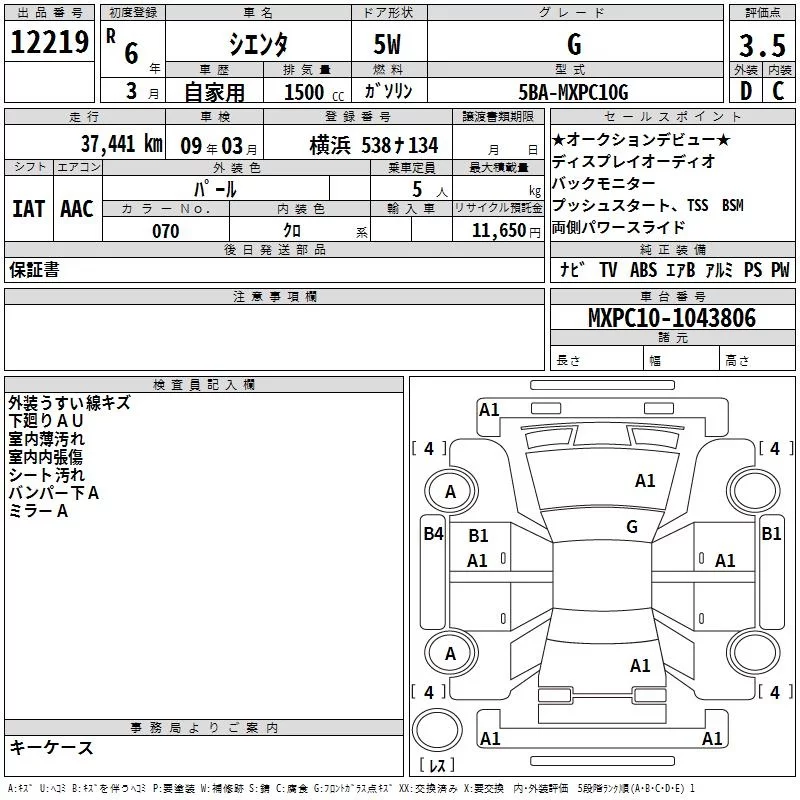Click the A1 mark on the hood
This screenshot has height=800, width=800.
point(645,481)
